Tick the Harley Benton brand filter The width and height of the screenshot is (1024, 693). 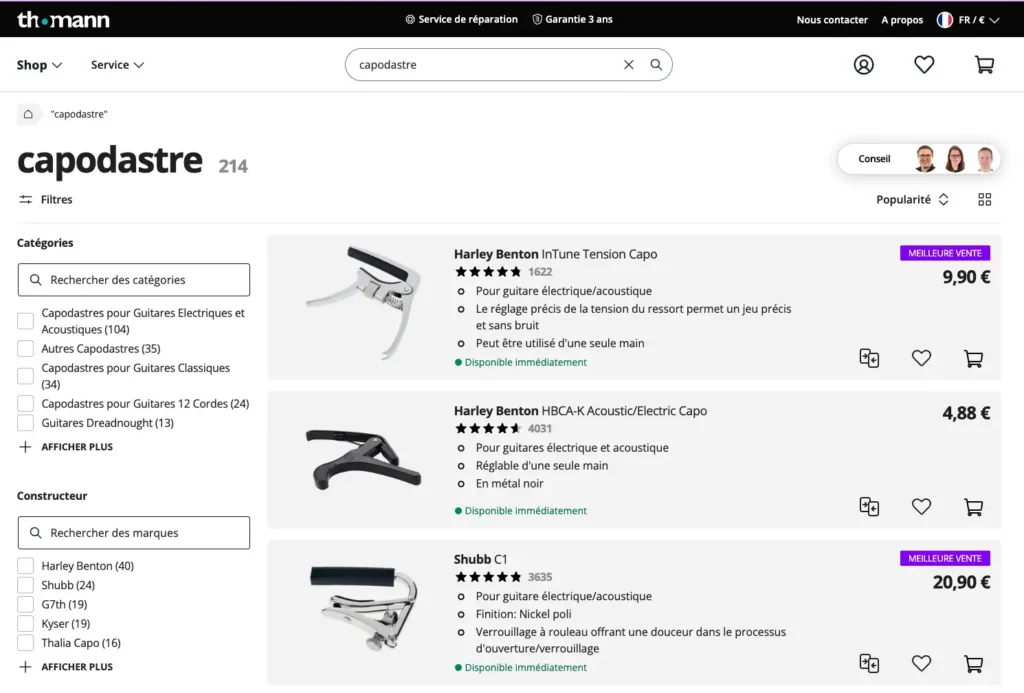click(26, 566)
